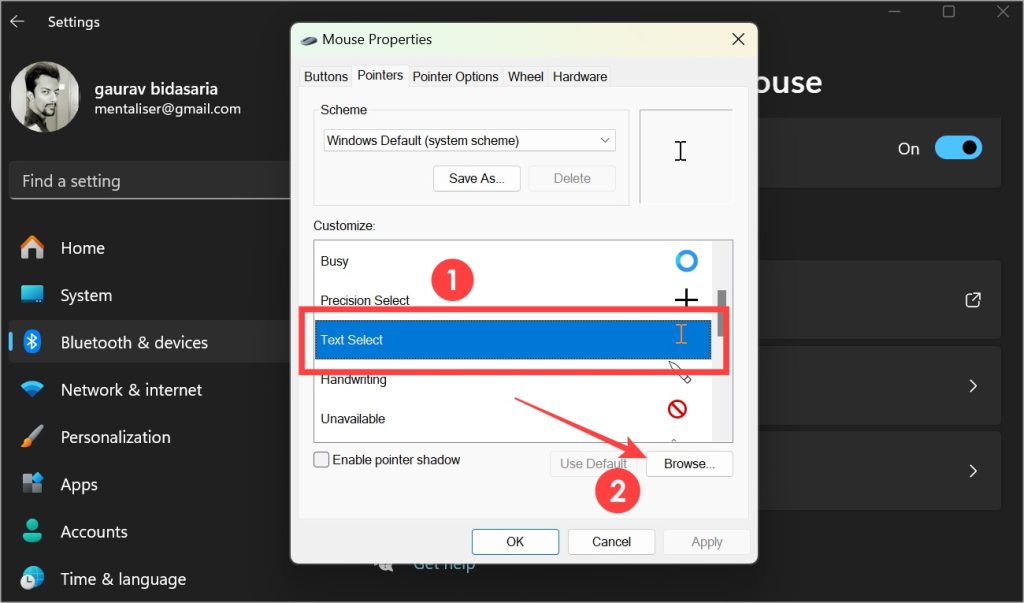Select the Busy pointer row

click(513, 261)
